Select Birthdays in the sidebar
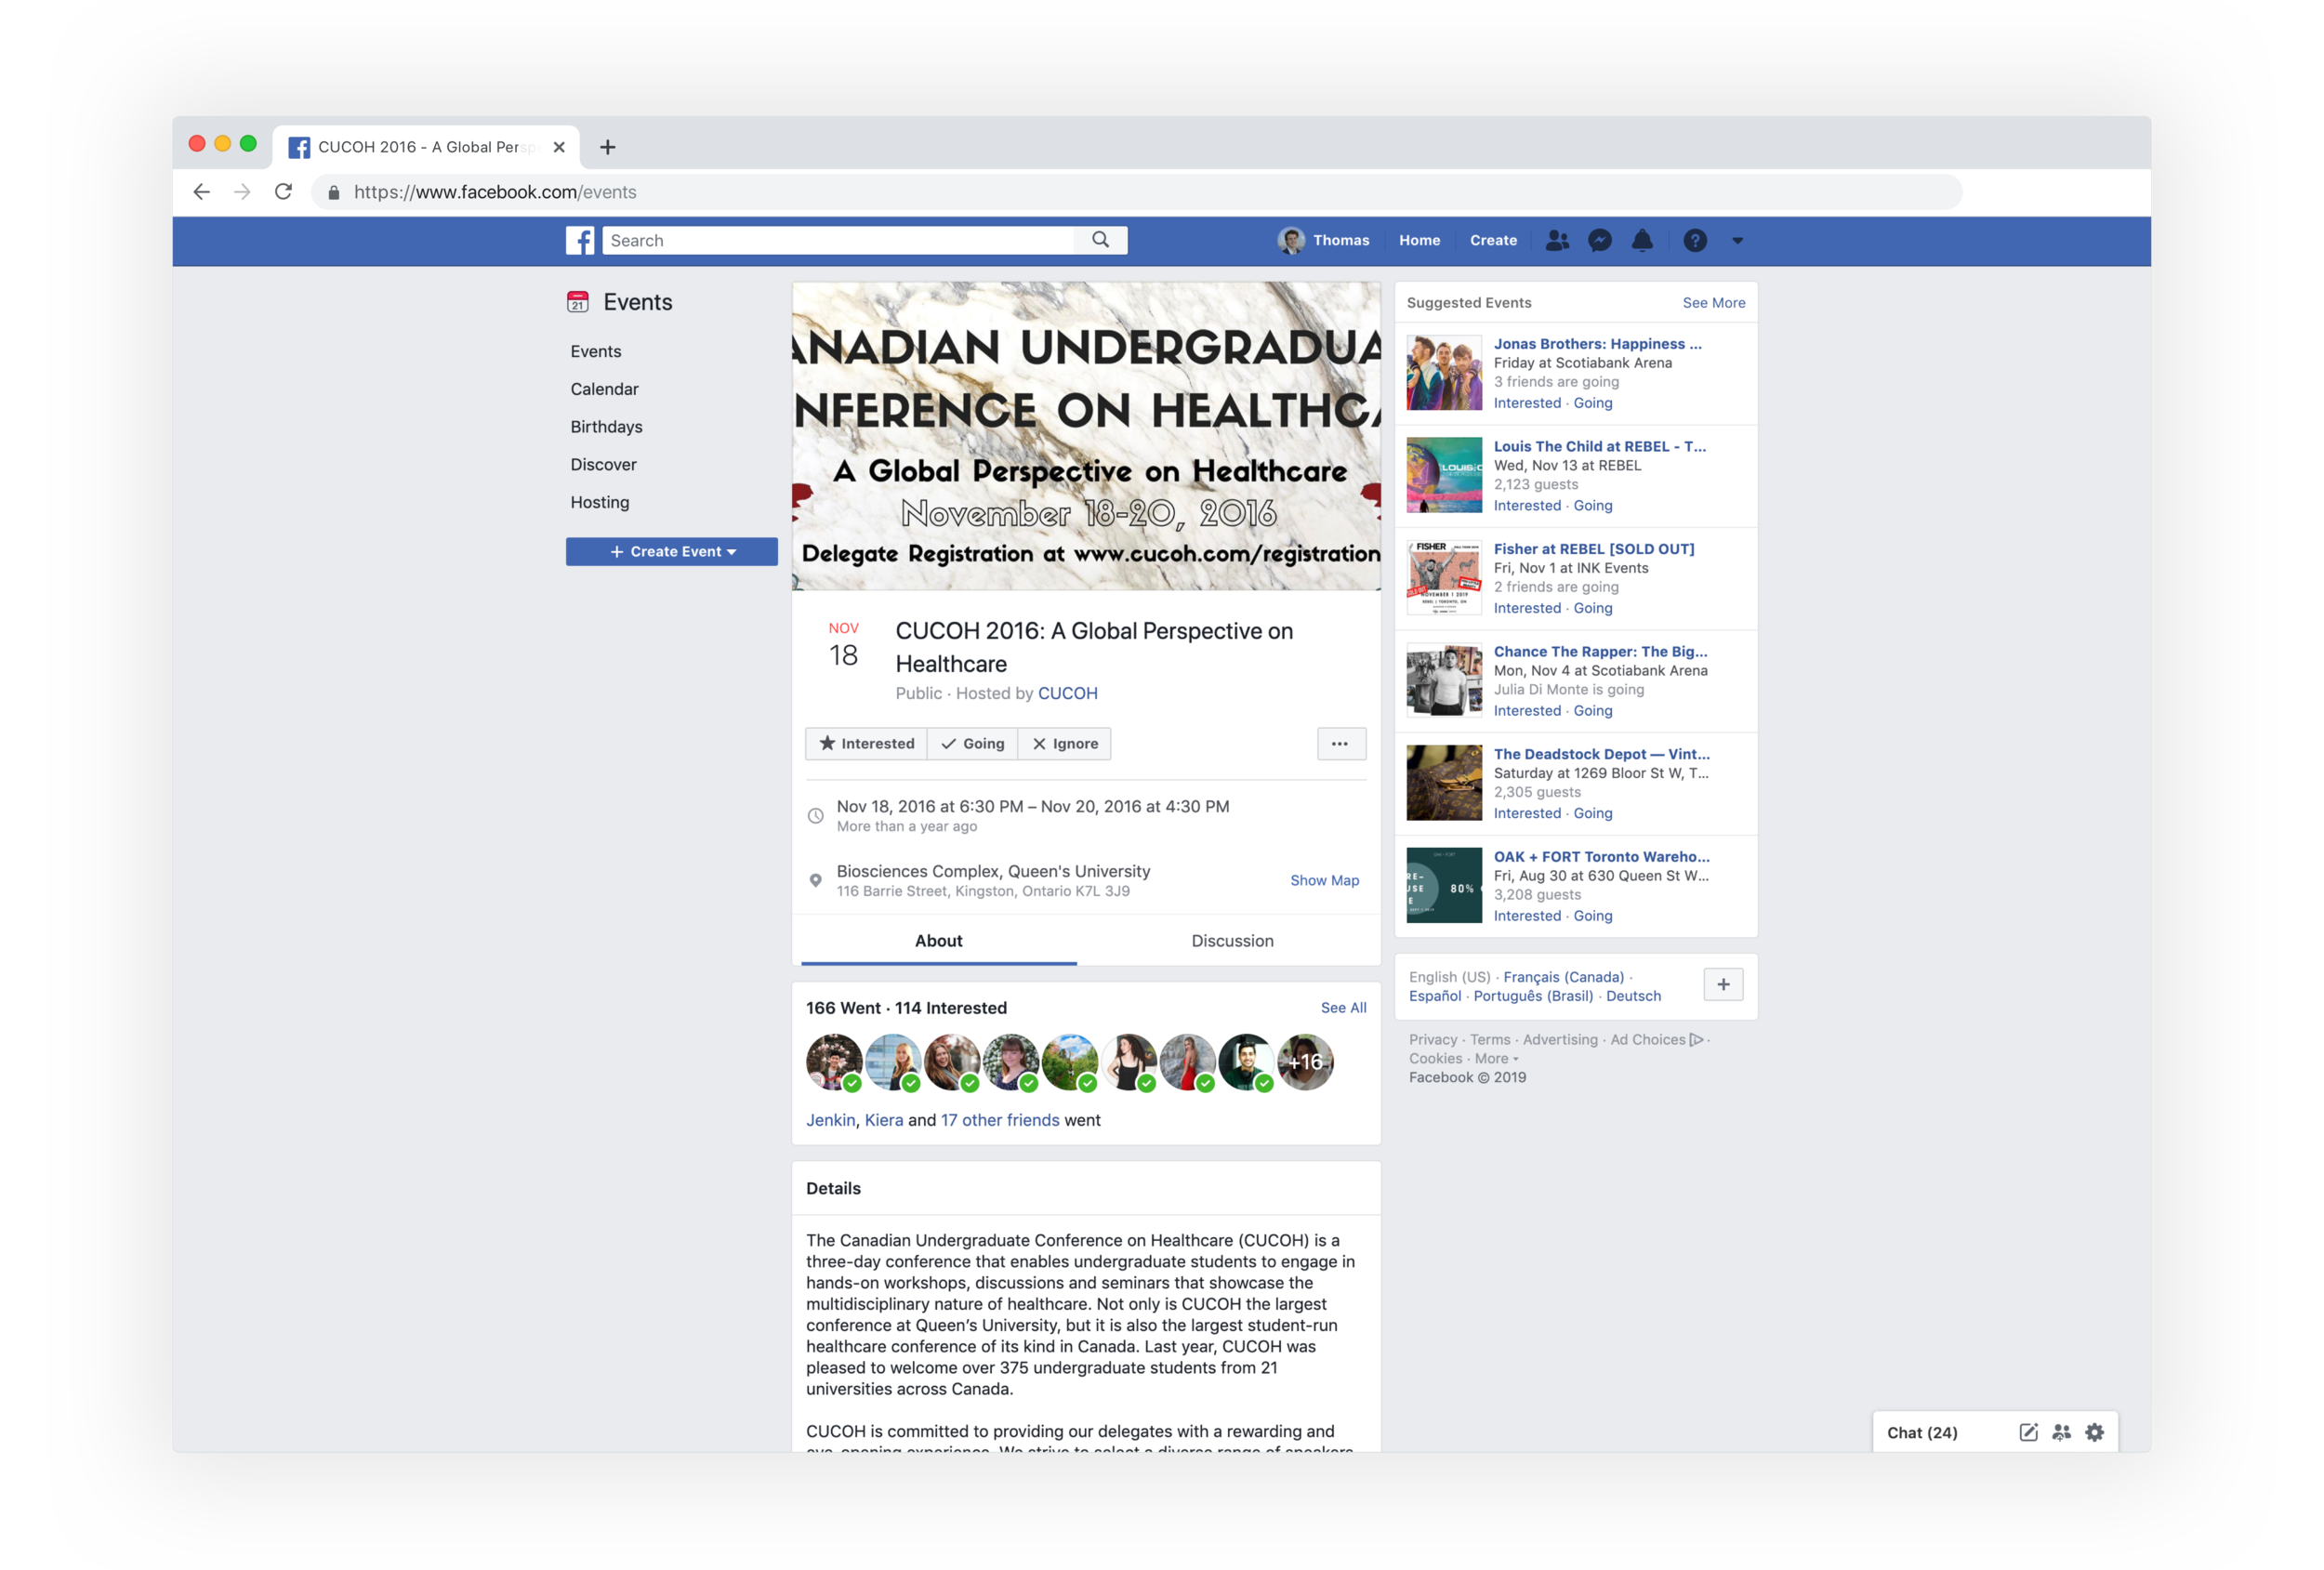This screenshot has height=1570, width=2324. click(606, 427)
